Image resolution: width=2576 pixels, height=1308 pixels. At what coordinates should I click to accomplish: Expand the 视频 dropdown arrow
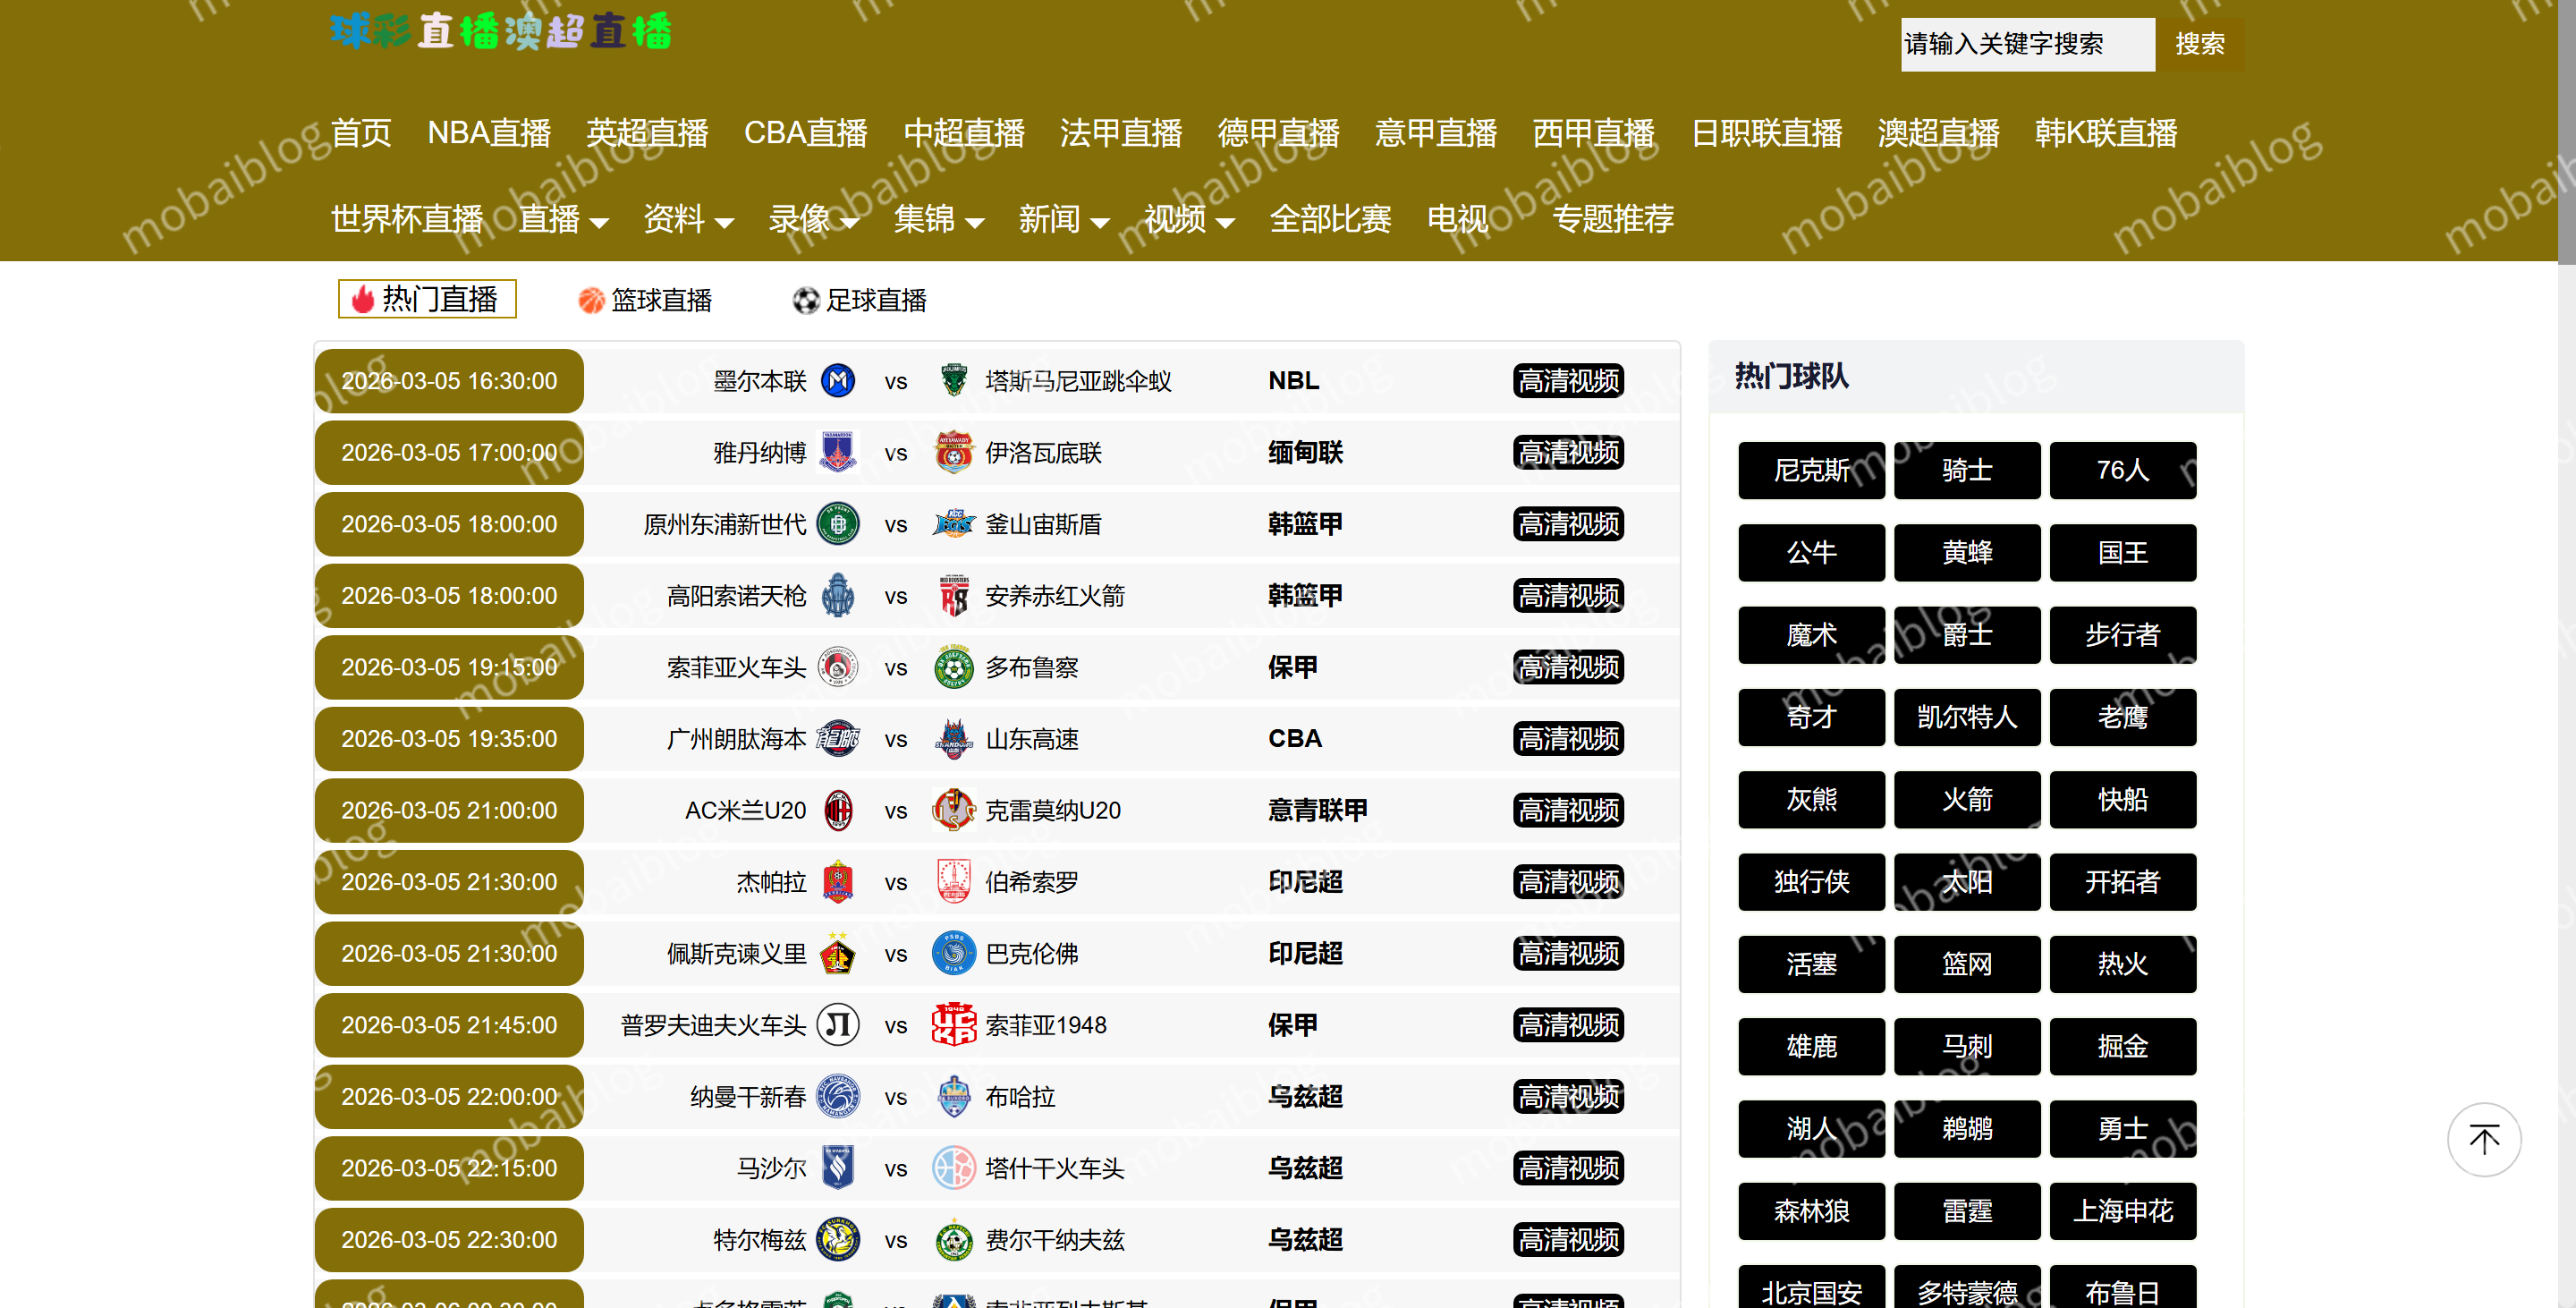(1225, 222)
